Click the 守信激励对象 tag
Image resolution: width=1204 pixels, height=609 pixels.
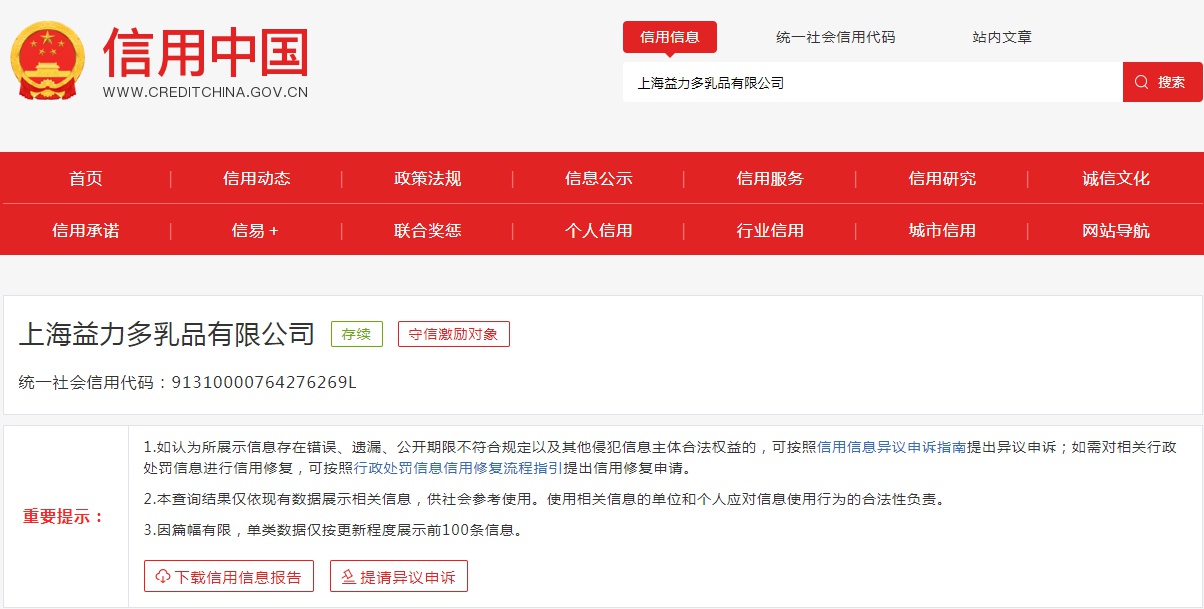tap(454, 334)
